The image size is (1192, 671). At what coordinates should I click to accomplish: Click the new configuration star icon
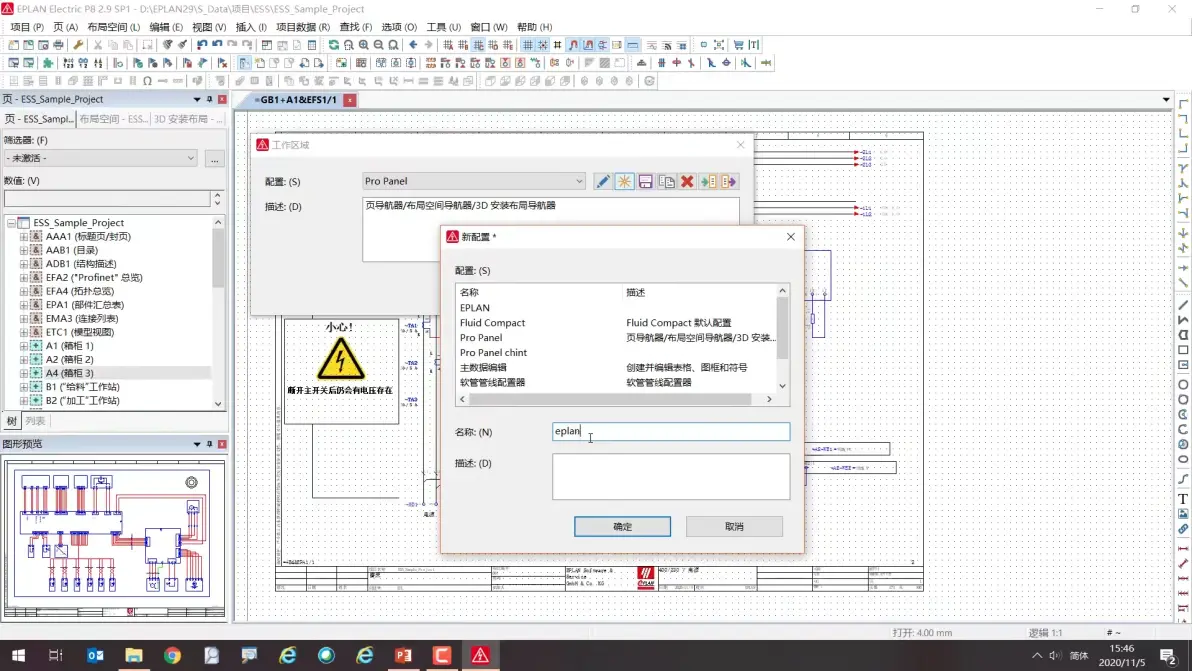(624, 182)
